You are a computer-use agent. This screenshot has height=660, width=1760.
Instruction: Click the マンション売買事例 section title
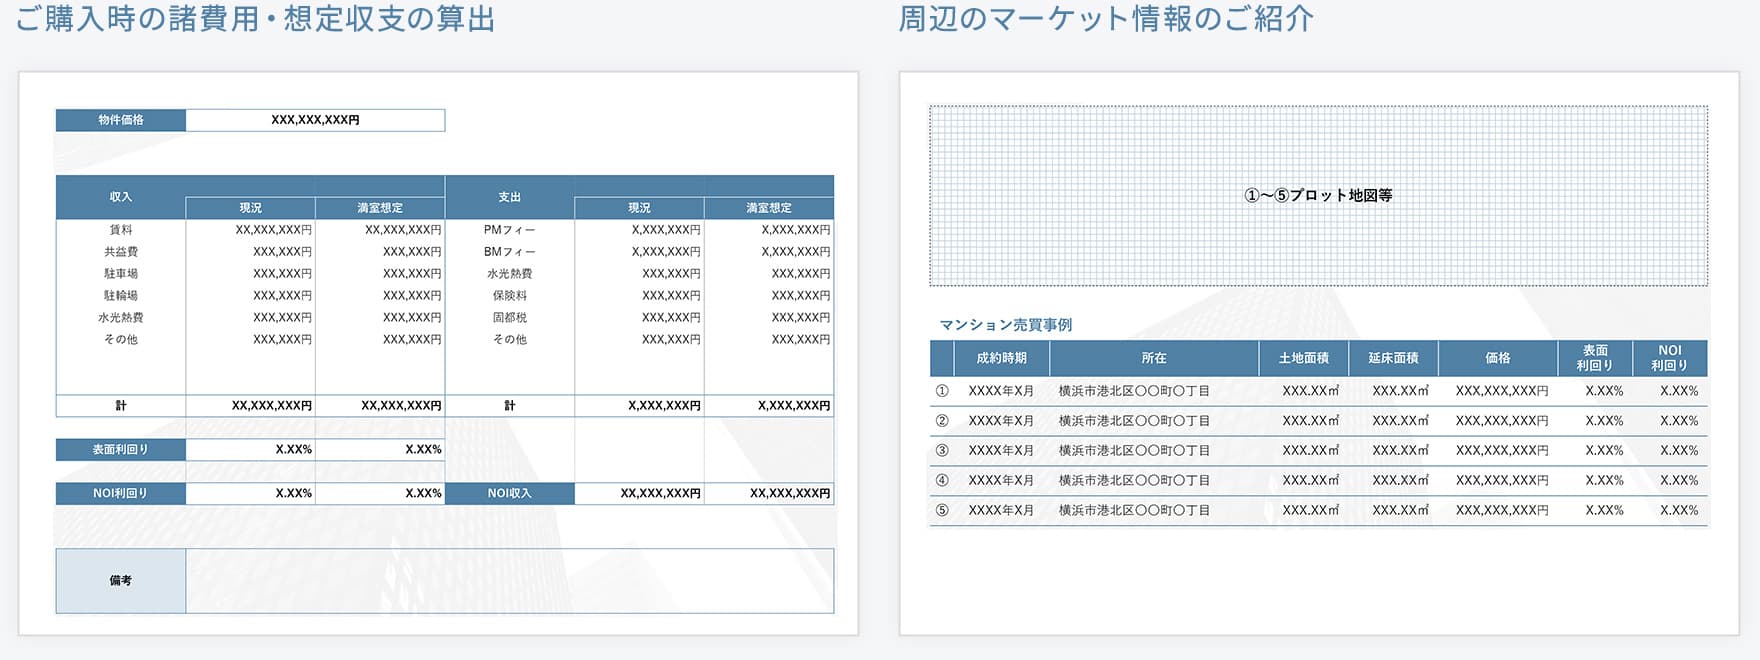coord(1006,325)
